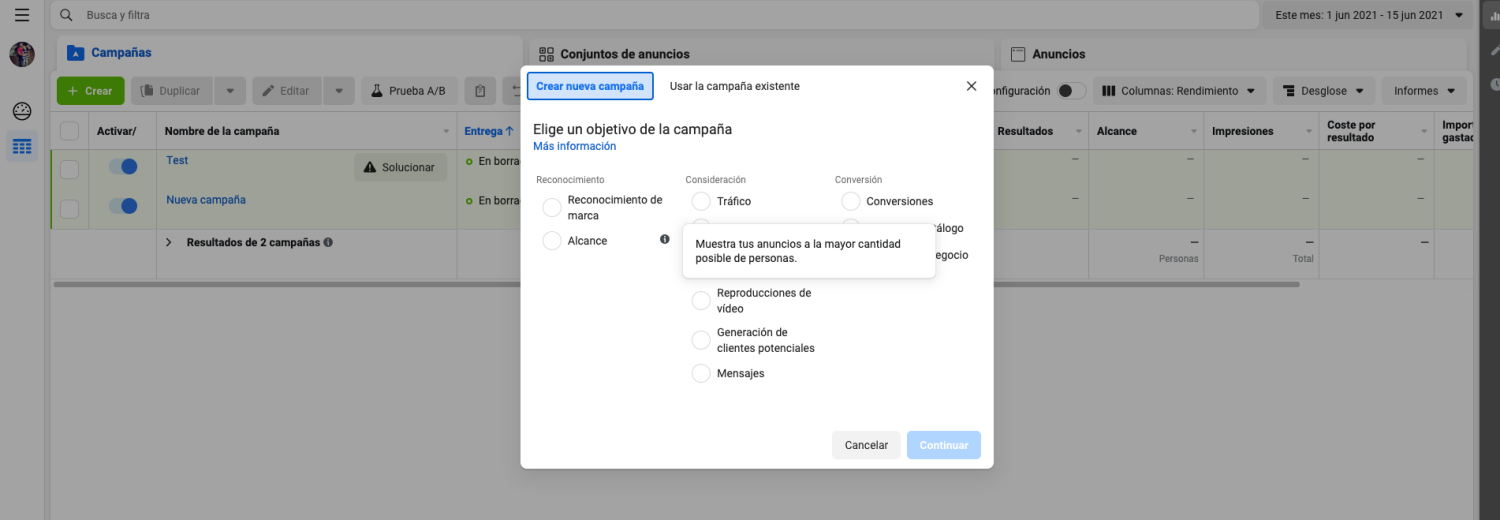Click the Más información link

(x=574, y=146)
